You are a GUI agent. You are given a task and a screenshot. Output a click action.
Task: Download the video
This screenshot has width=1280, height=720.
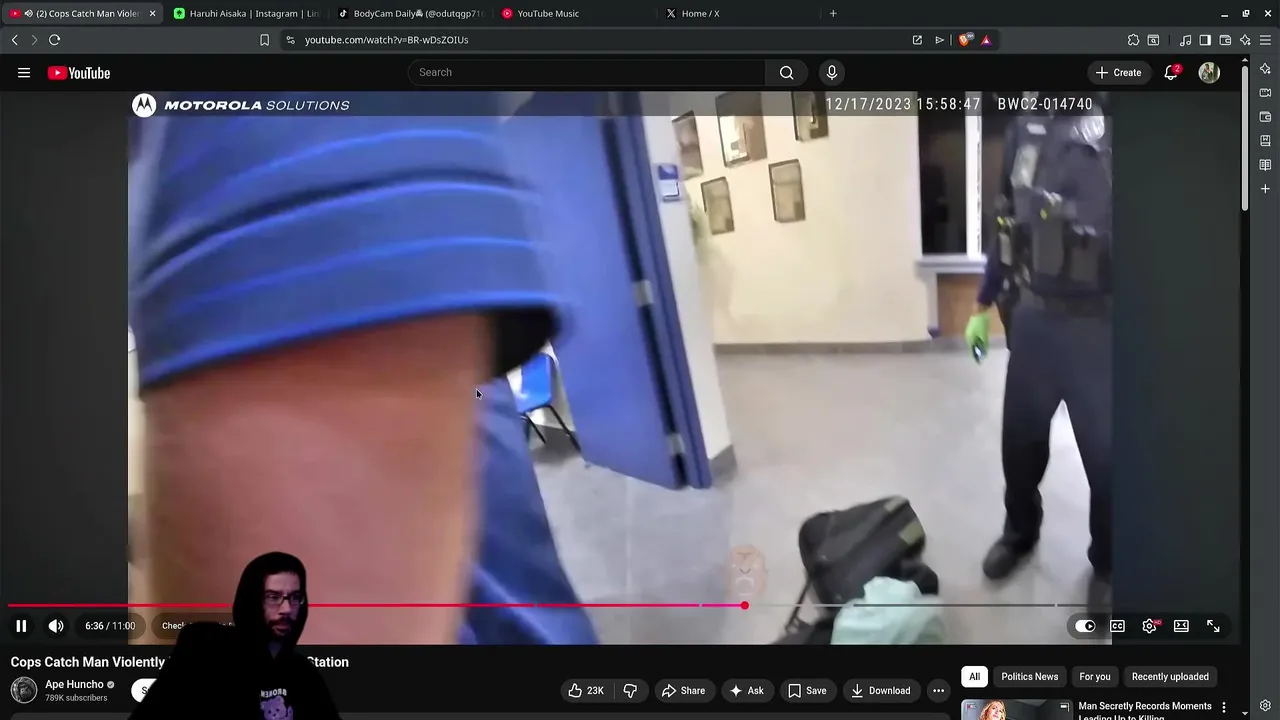(x=880, y=690)
